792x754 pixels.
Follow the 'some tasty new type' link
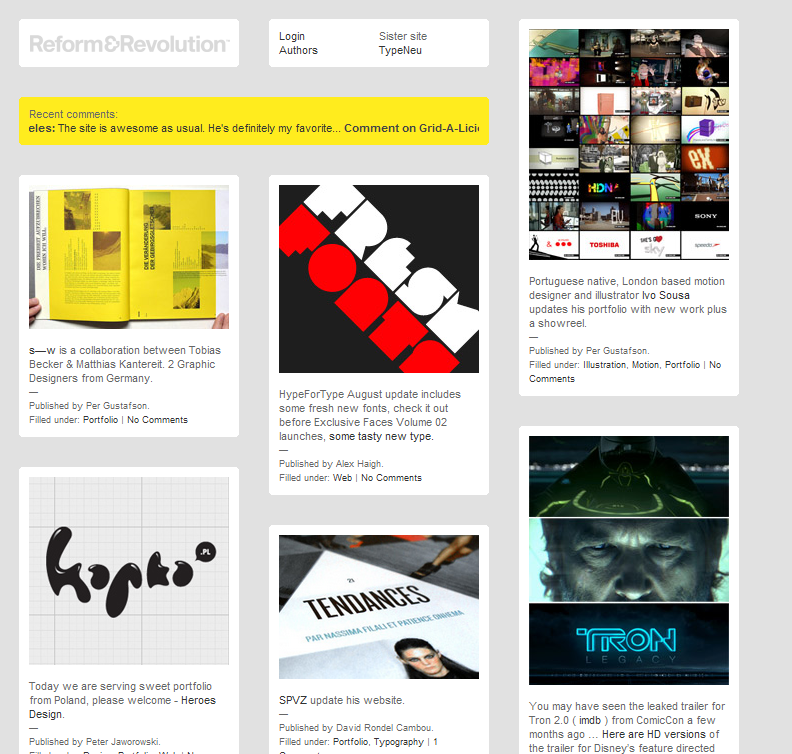coord(380,436)
